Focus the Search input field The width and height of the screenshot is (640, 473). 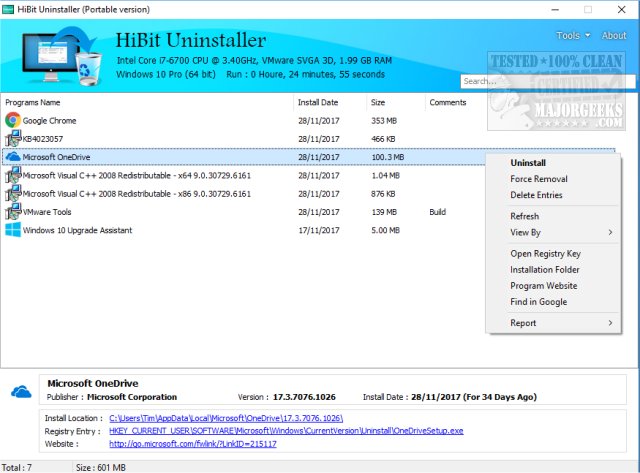tap(548, 81)
